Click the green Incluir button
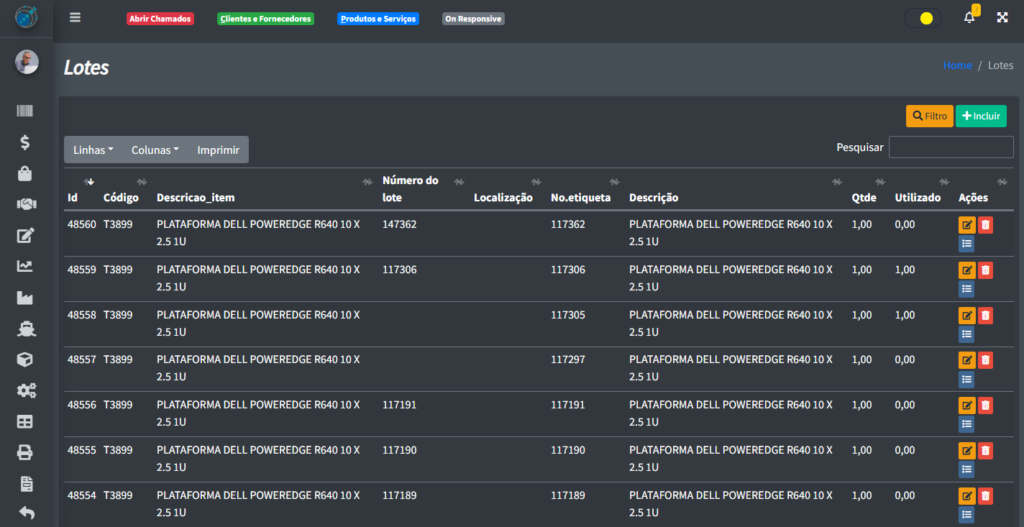The height and width of the screenshot is (527, 1024). [x=980, y=116]
